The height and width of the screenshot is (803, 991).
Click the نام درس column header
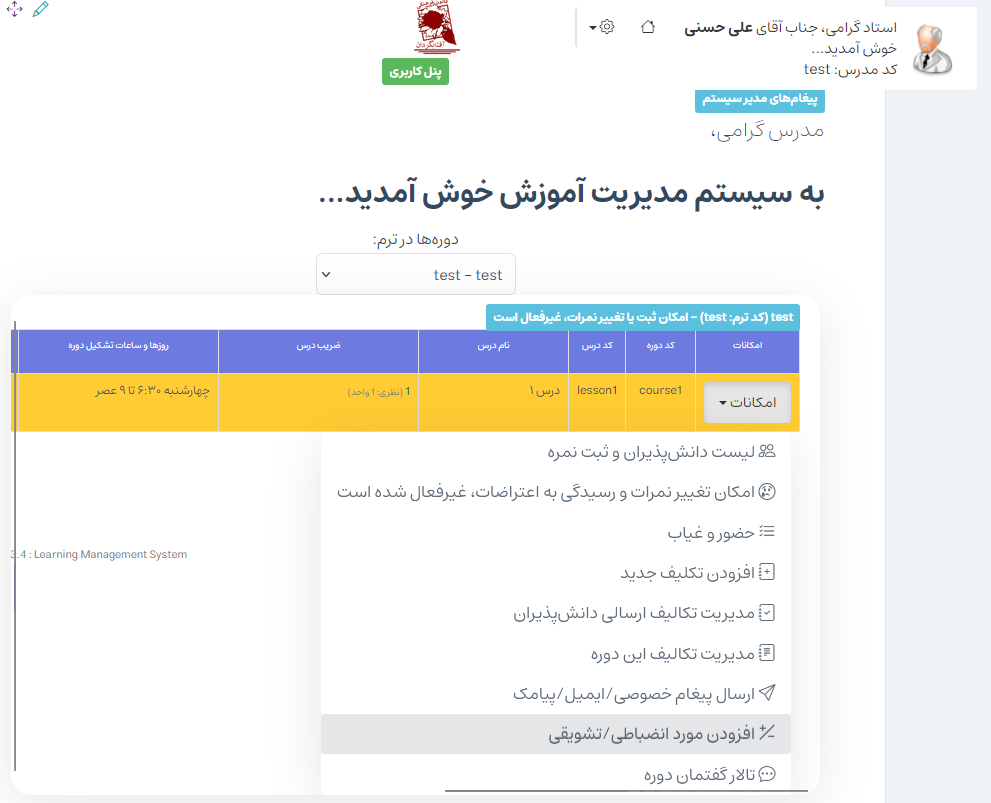coord(494,351)
